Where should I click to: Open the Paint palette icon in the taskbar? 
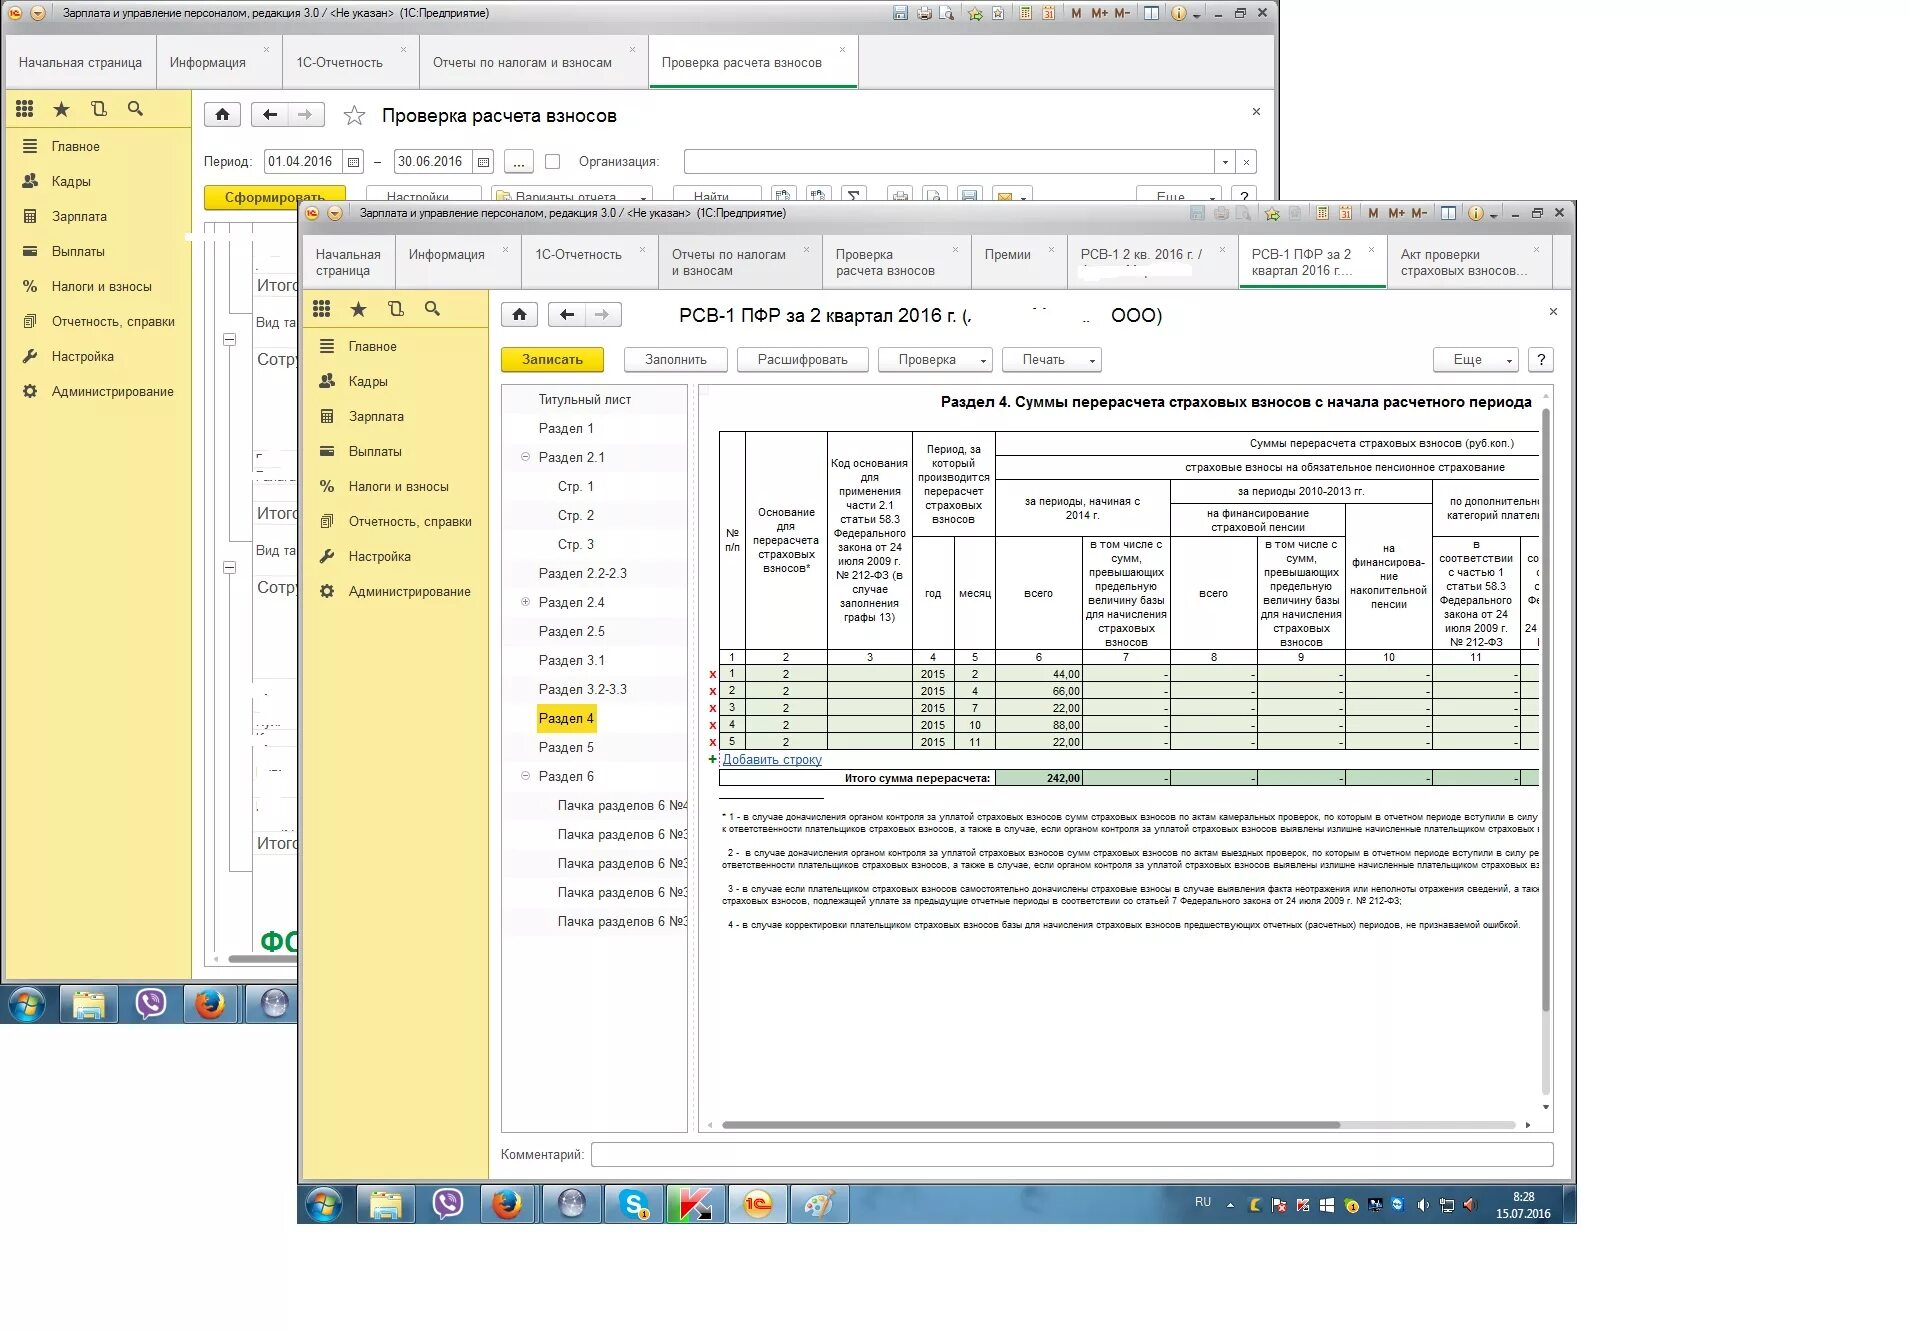pos(819,1204)
